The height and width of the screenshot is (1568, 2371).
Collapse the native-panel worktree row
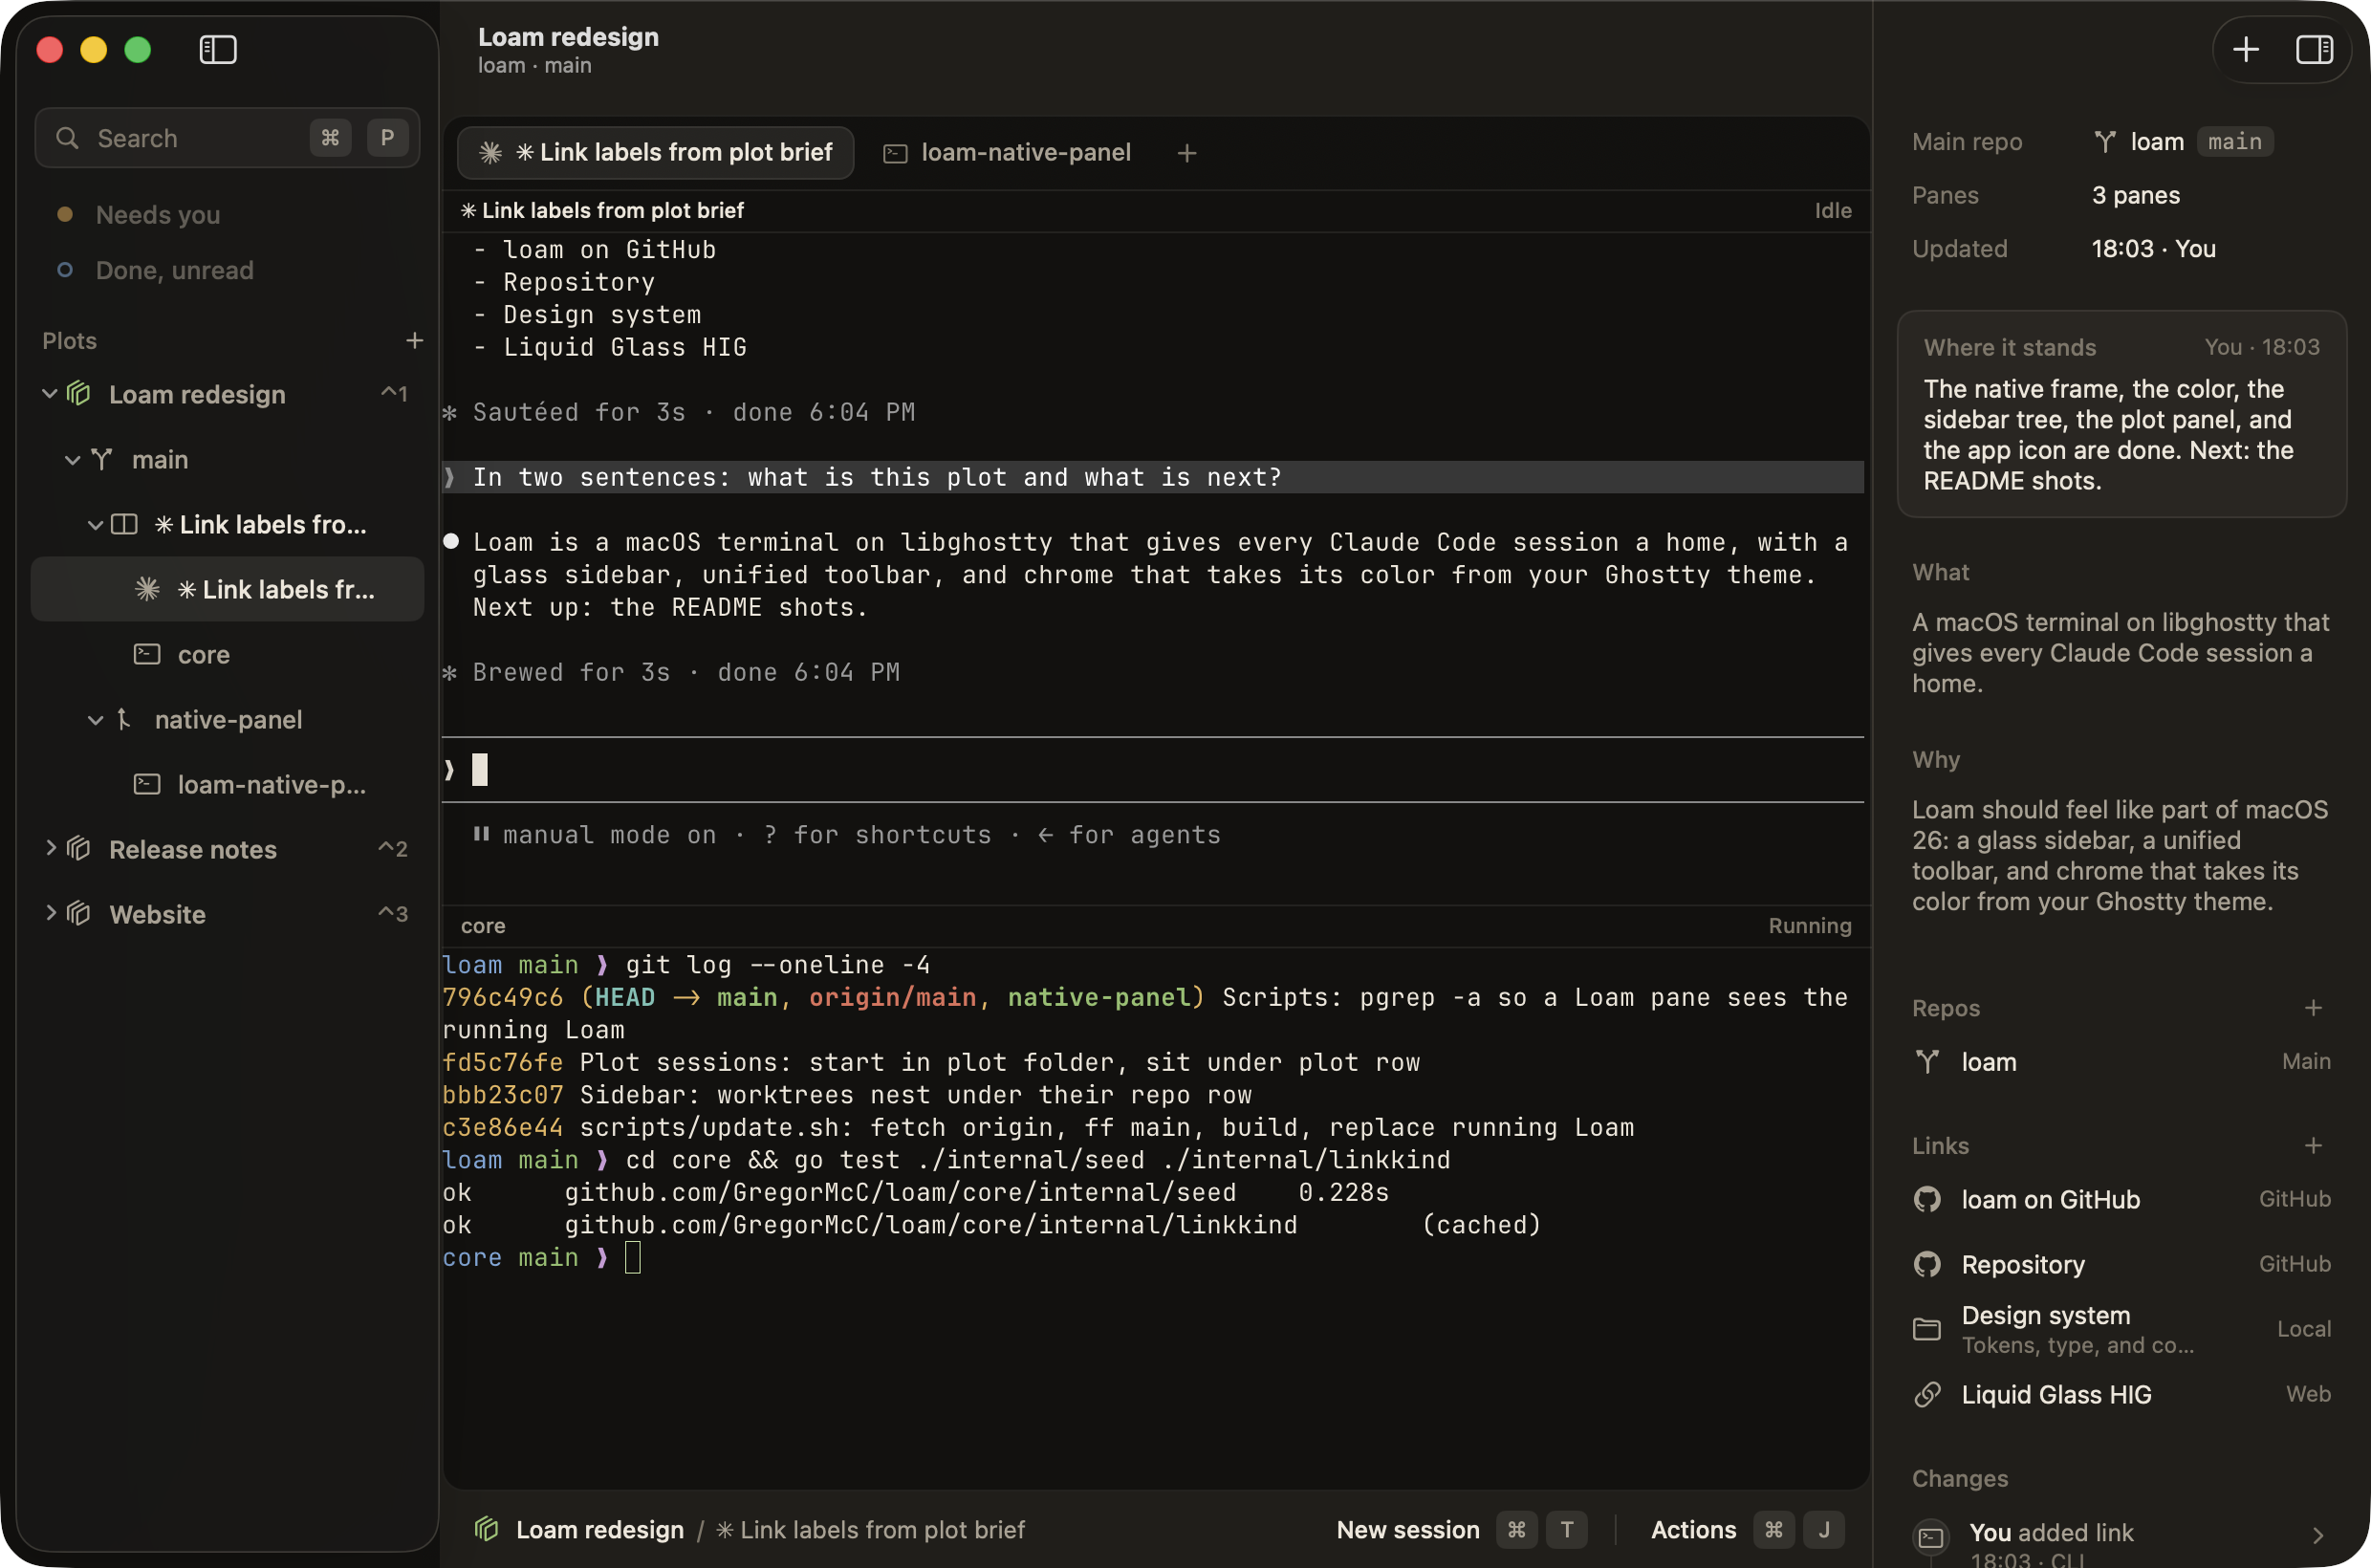pos(95,720)
